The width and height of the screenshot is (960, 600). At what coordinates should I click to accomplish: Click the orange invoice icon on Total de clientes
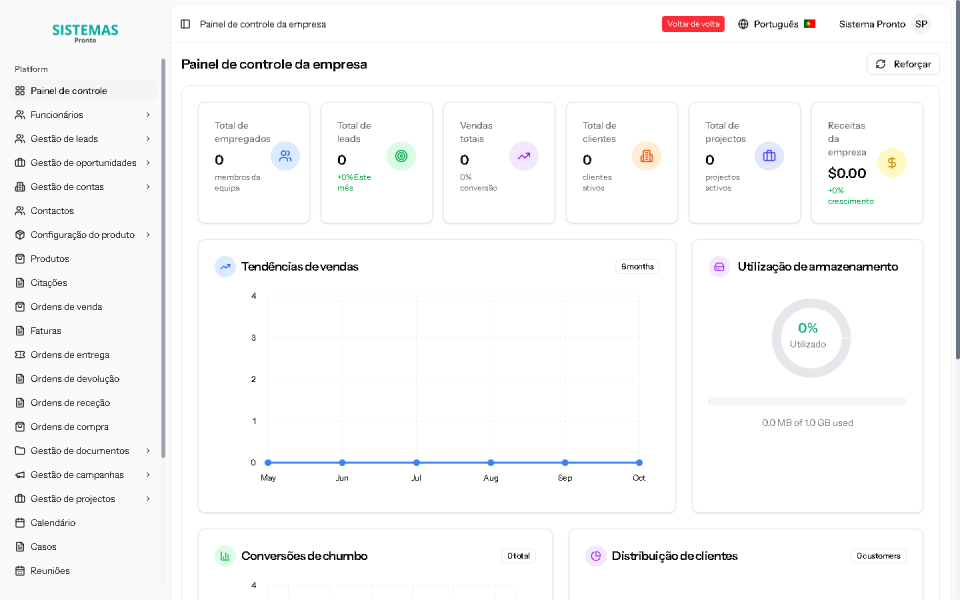click(x=645, y=156)
